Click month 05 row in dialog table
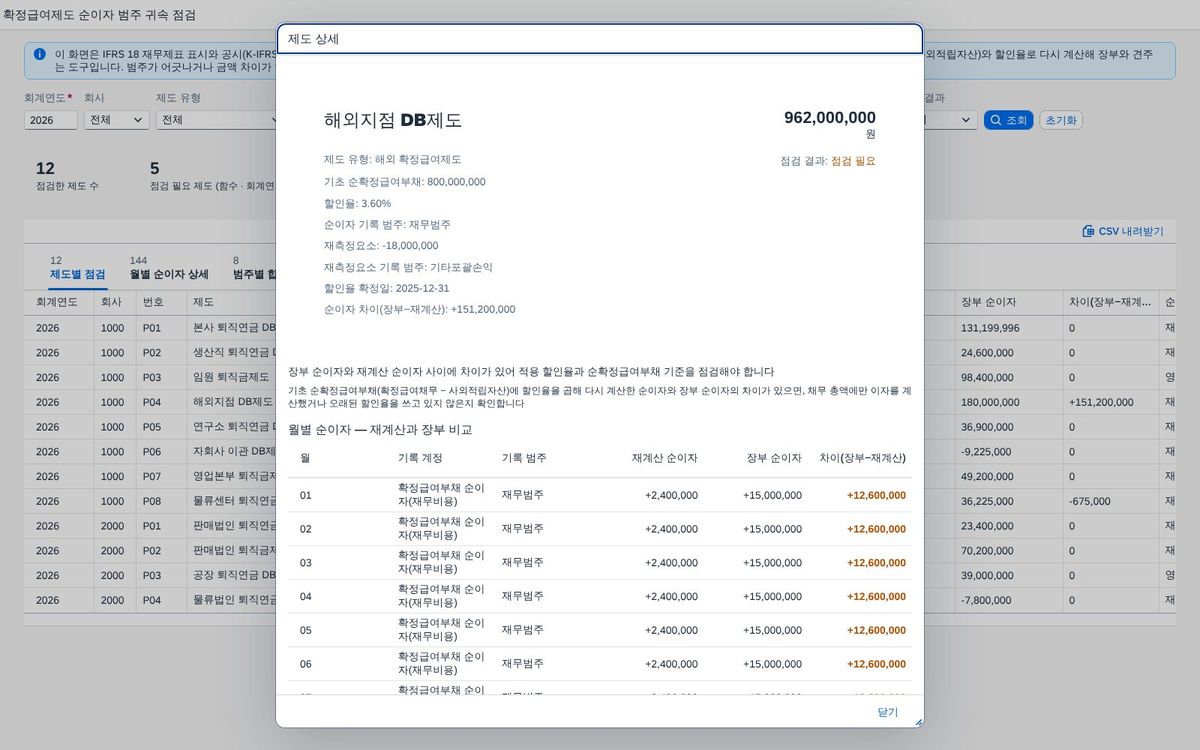 (x=600, y=630)
